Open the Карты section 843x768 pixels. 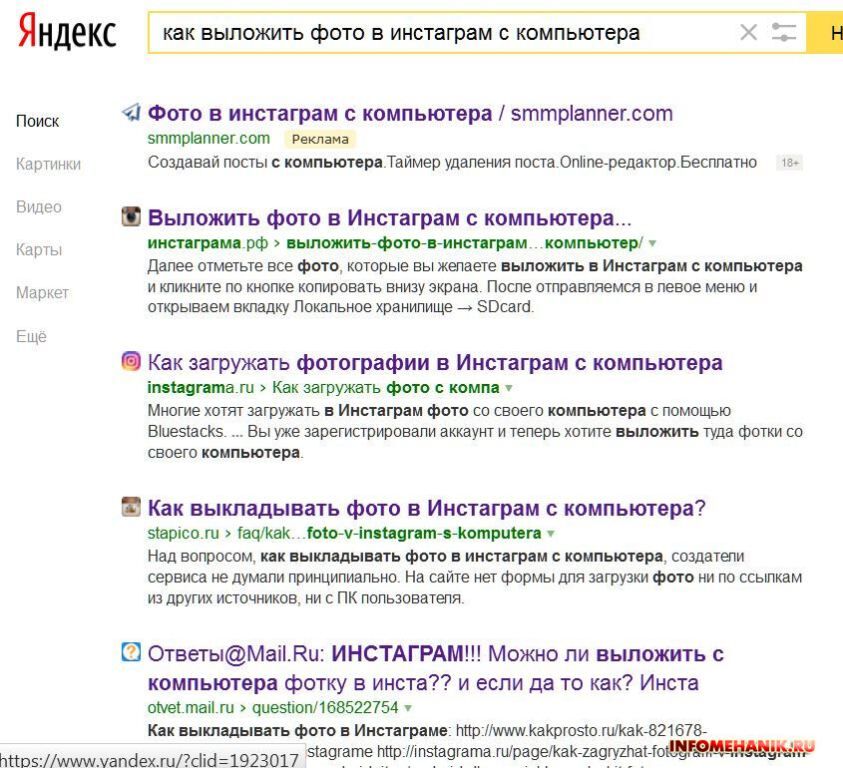39,250
